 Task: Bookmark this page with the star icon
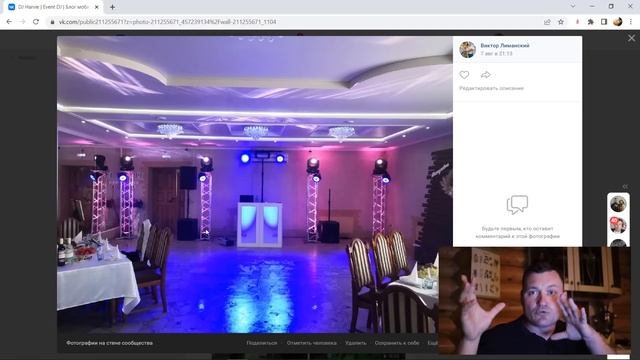(x=561, y=22)
